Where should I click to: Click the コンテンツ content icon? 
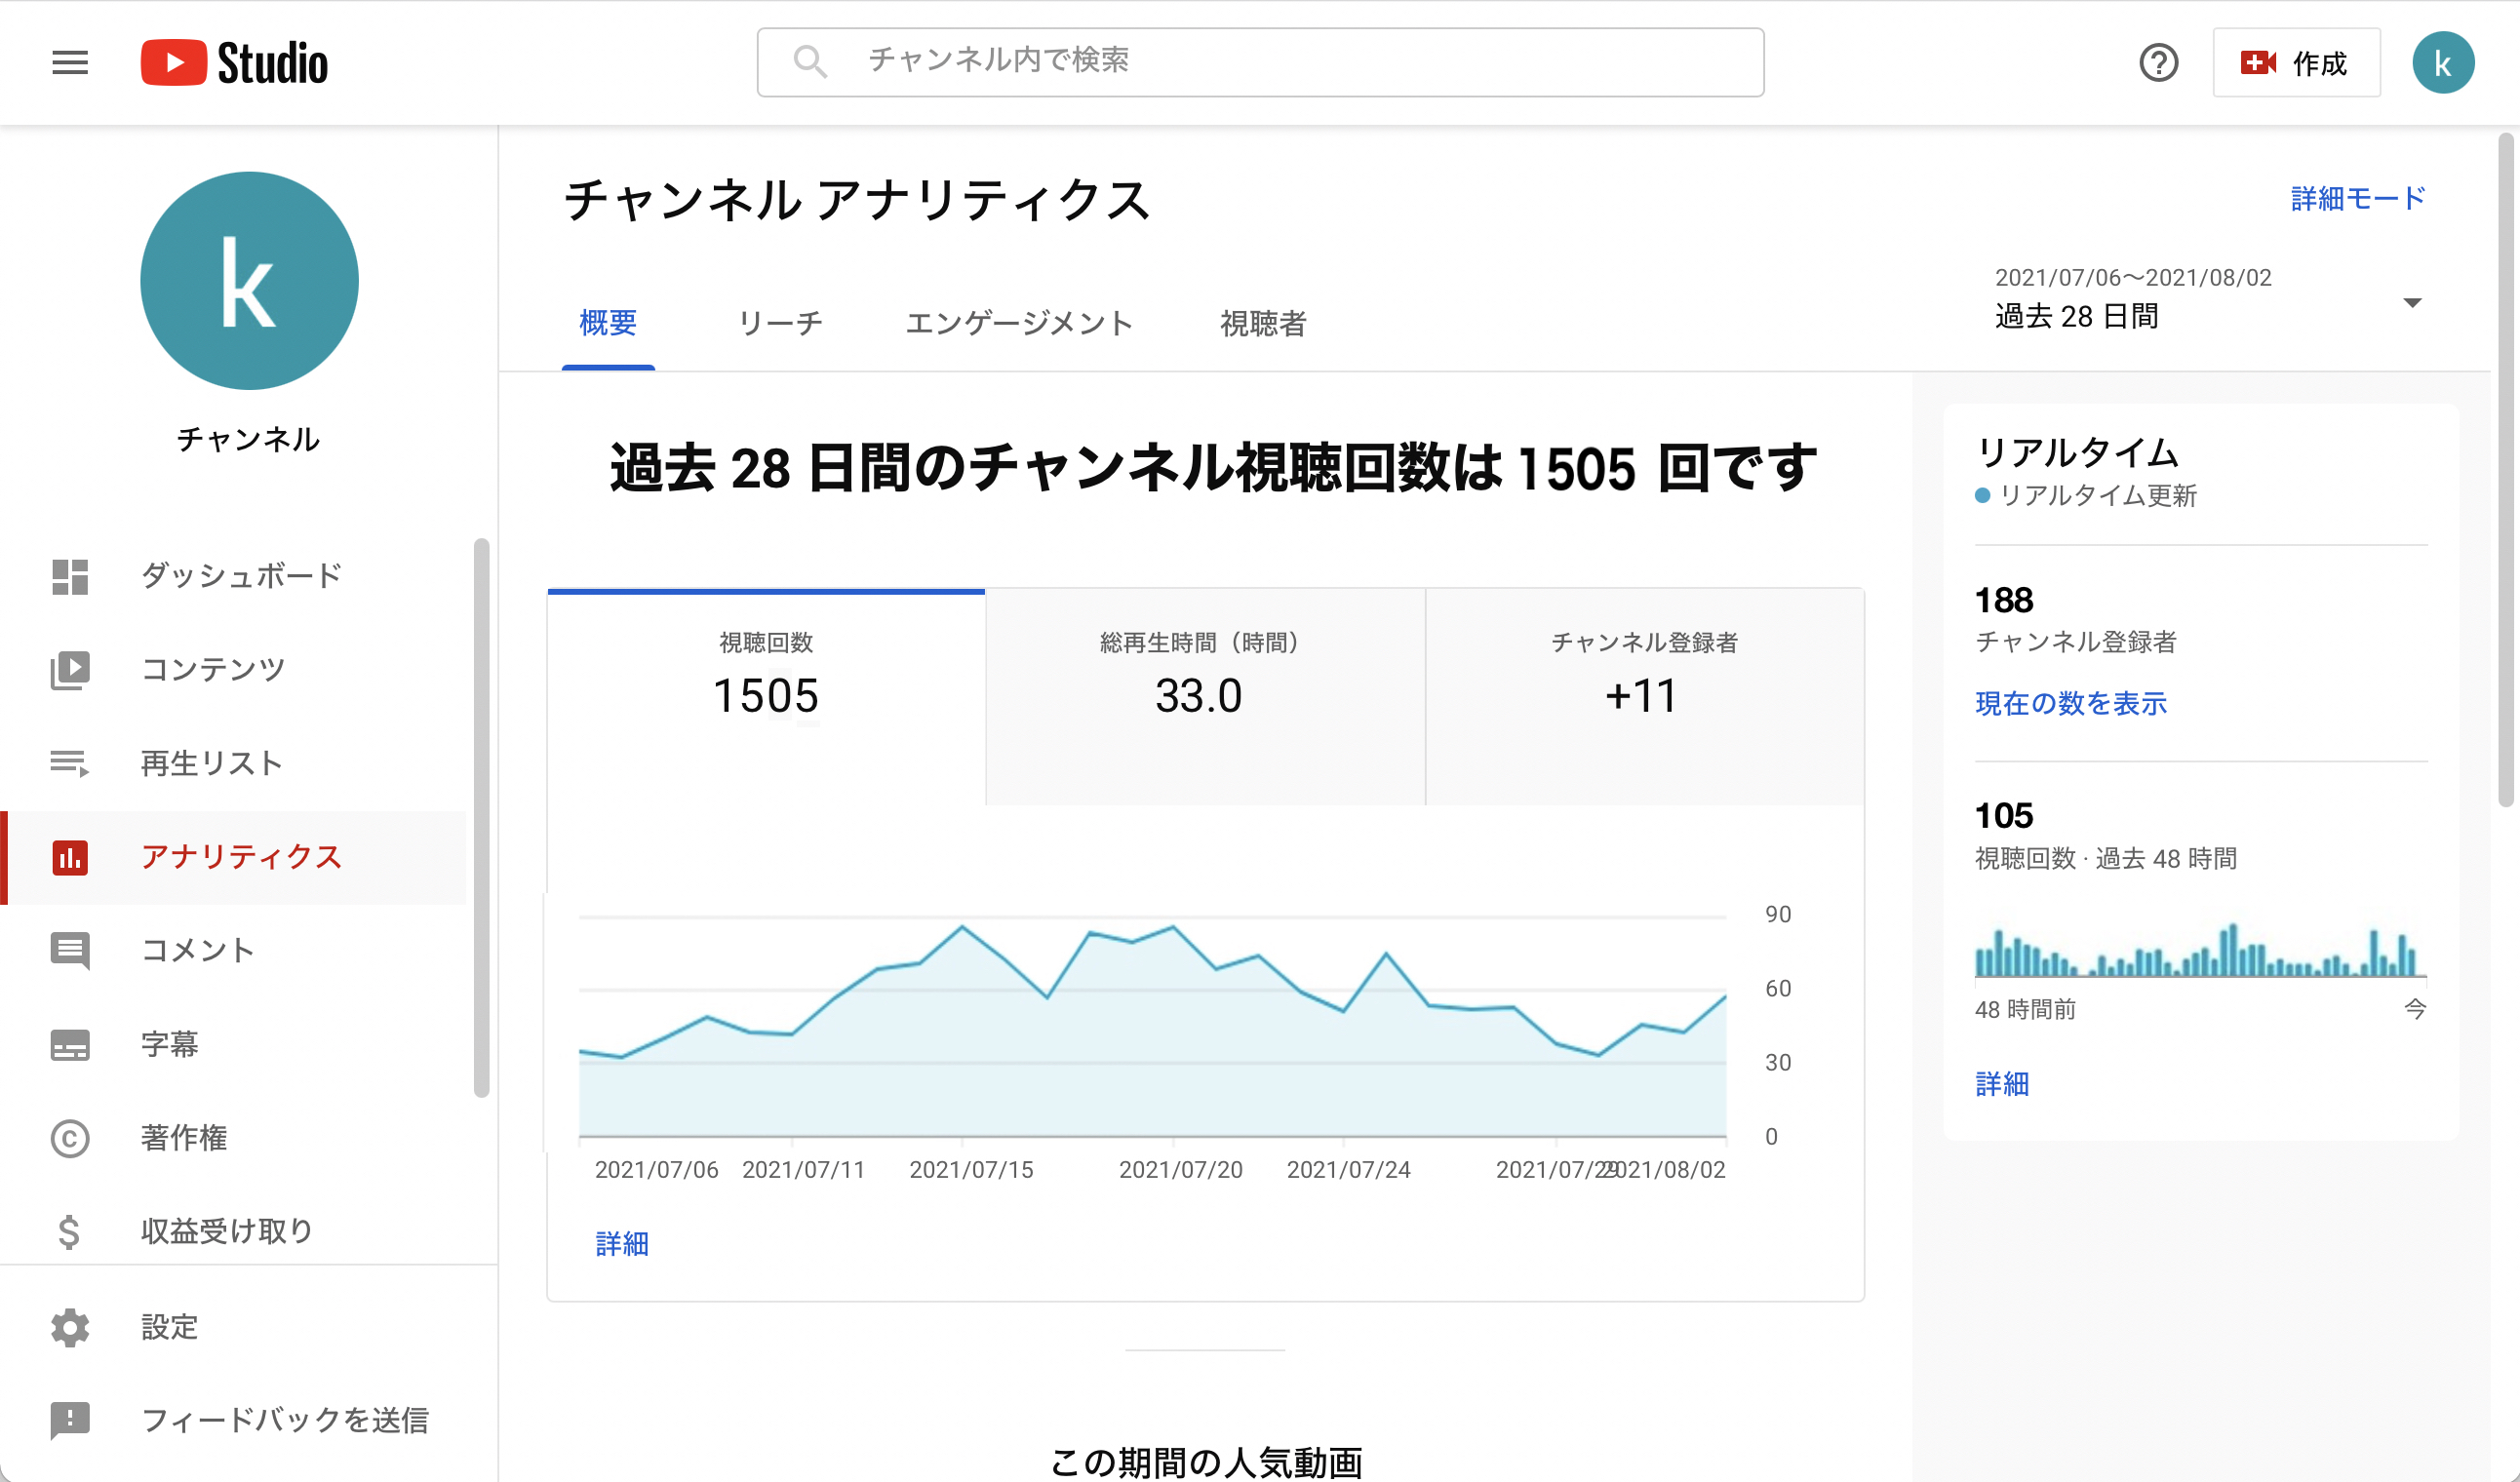point(70,669)
